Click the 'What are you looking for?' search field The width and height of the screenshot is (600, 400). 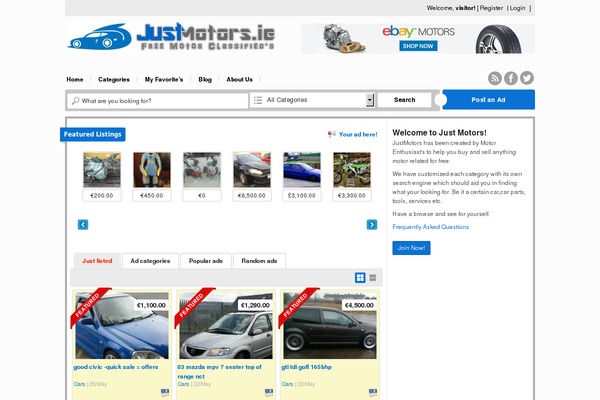point(160,101)
